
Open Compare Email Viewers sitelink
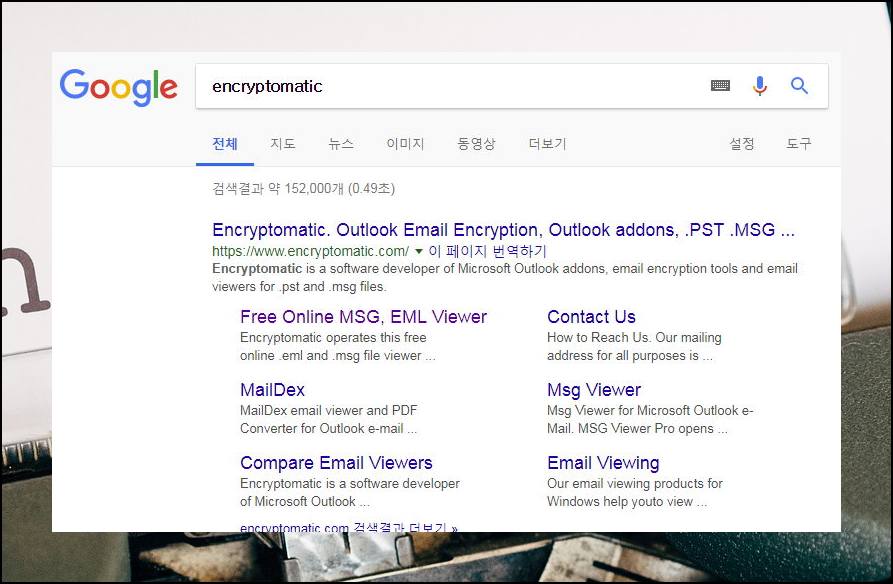coord(336,463)
